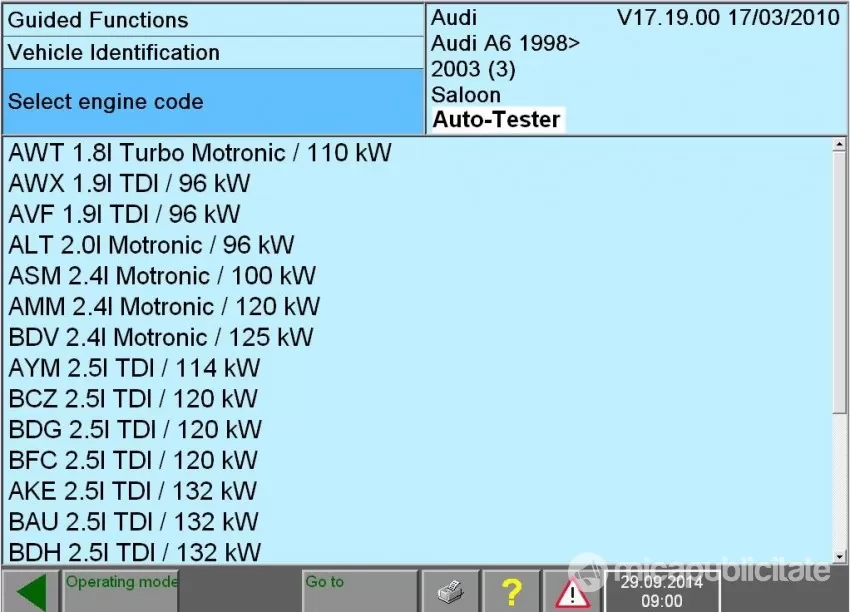Click the 2003 (3) model year line
850x612 pixels.
473,69
